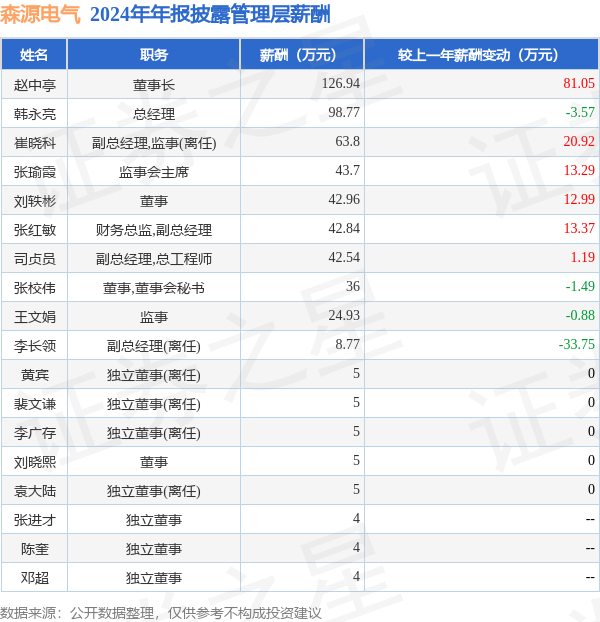The image size is (600, 622).
Task: Select the name 张瑜霞
Action: [x=35, y=172]
